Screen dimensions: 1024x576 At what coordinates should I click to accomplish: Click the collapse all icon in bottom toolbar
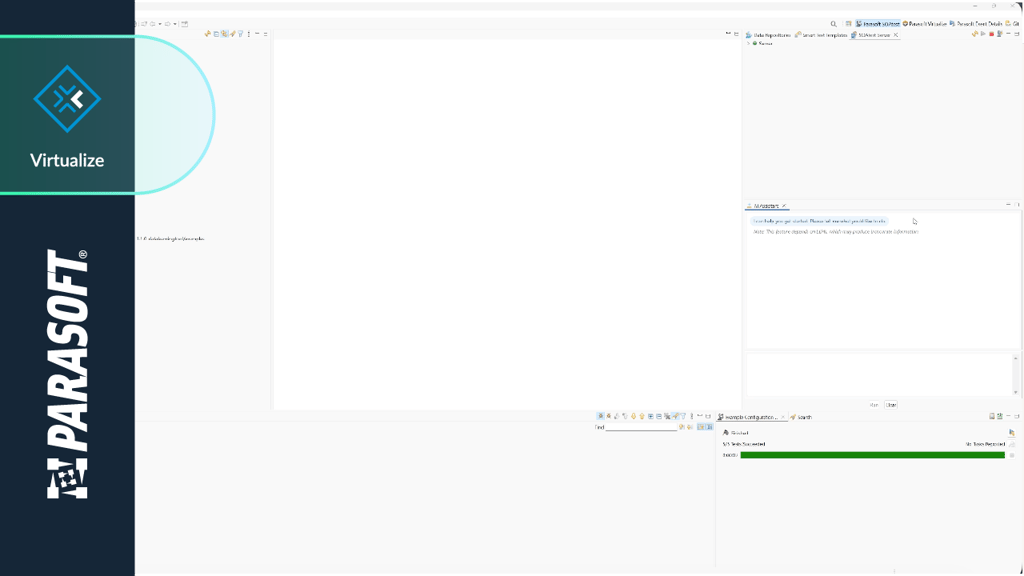click(x=659, y=416)
